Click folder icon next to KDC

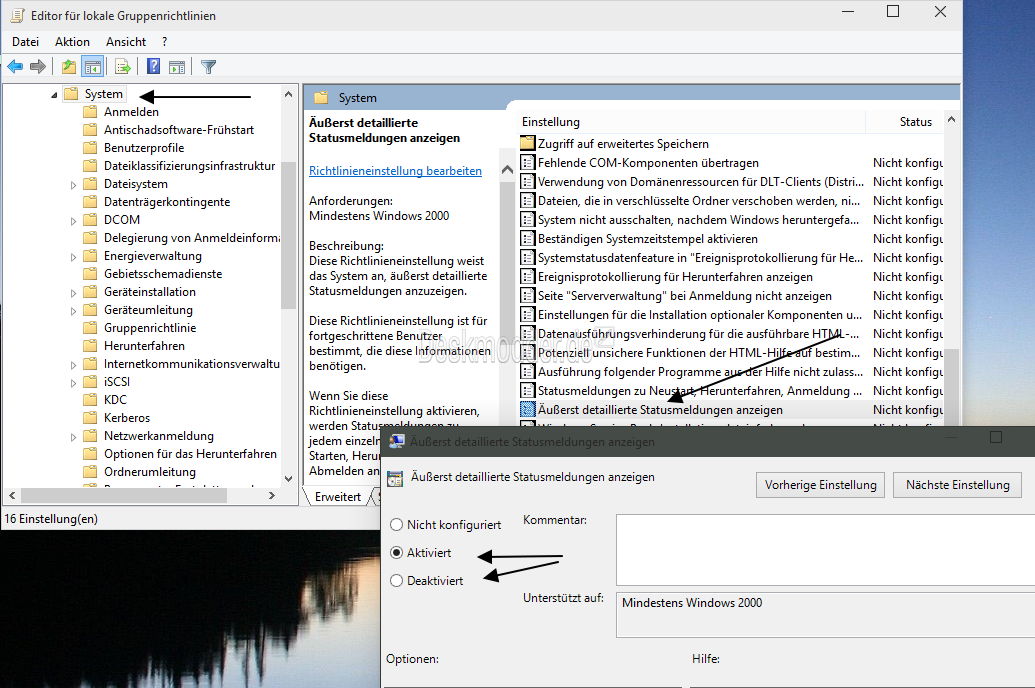pos(90,399)
